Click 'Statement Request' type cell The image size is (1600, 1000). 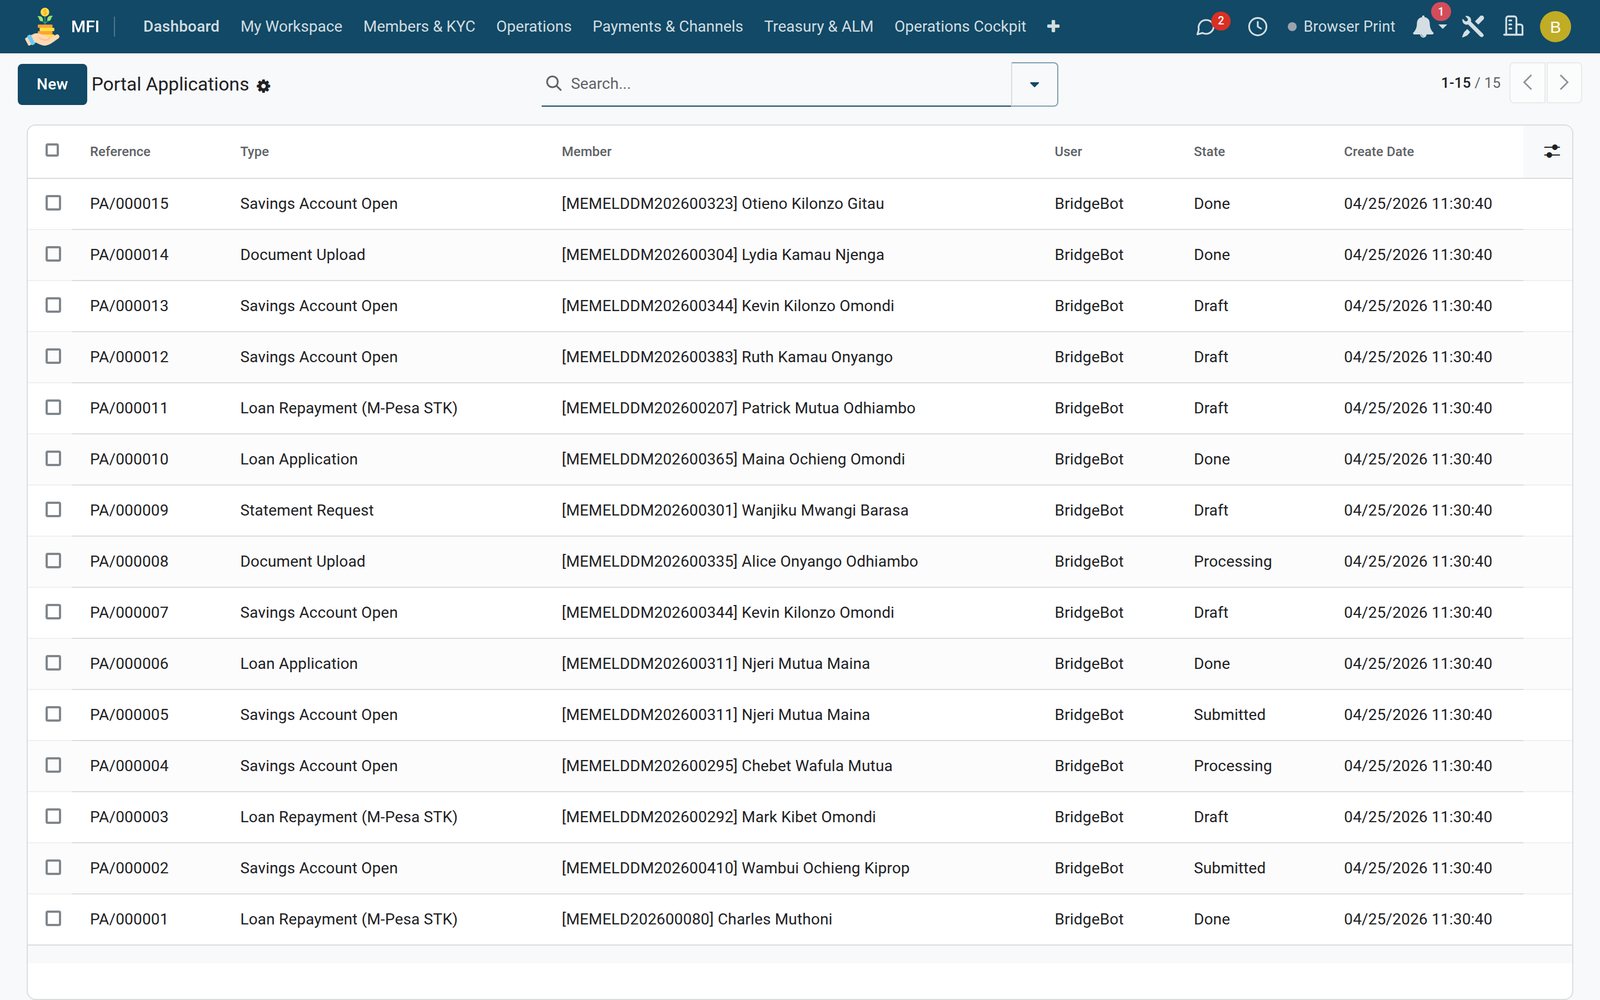tap(306, 510)
